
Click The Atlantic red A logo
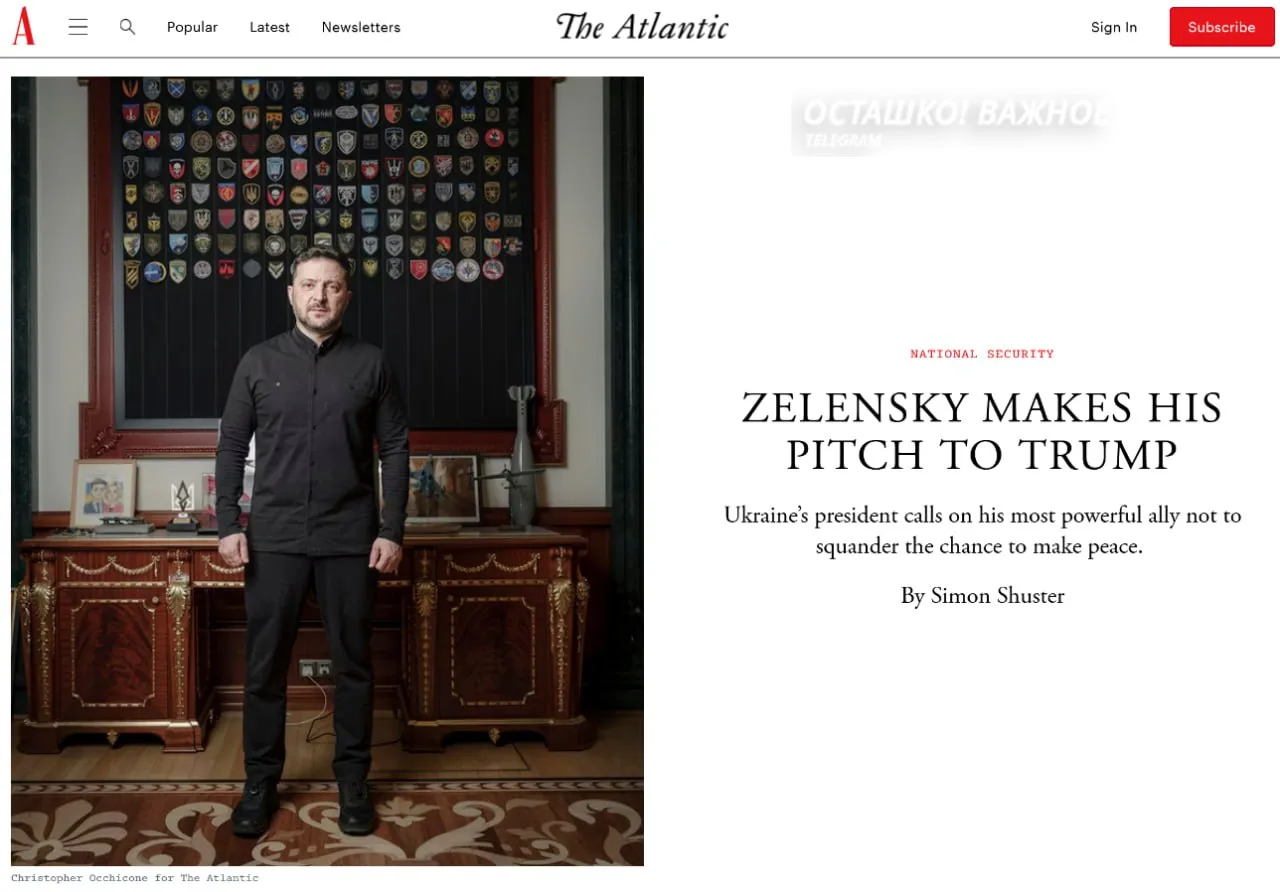tap(23, 27)
